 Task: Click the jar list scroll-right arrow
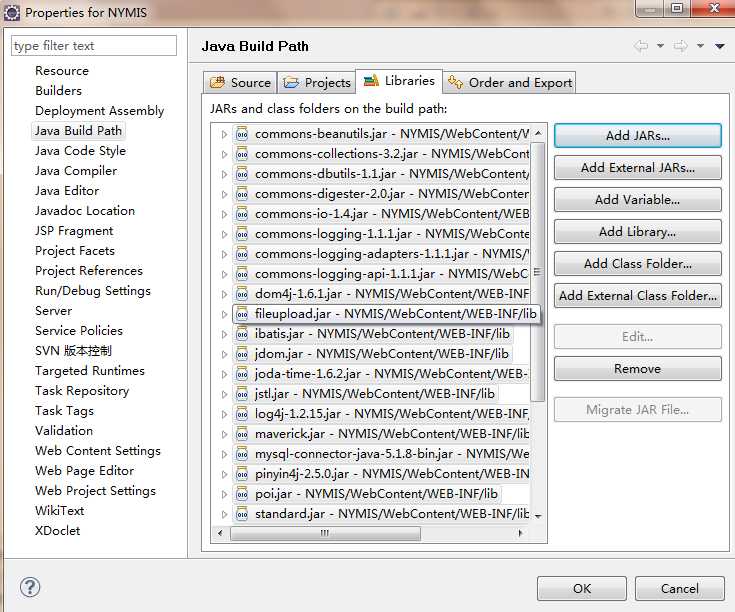520,533
